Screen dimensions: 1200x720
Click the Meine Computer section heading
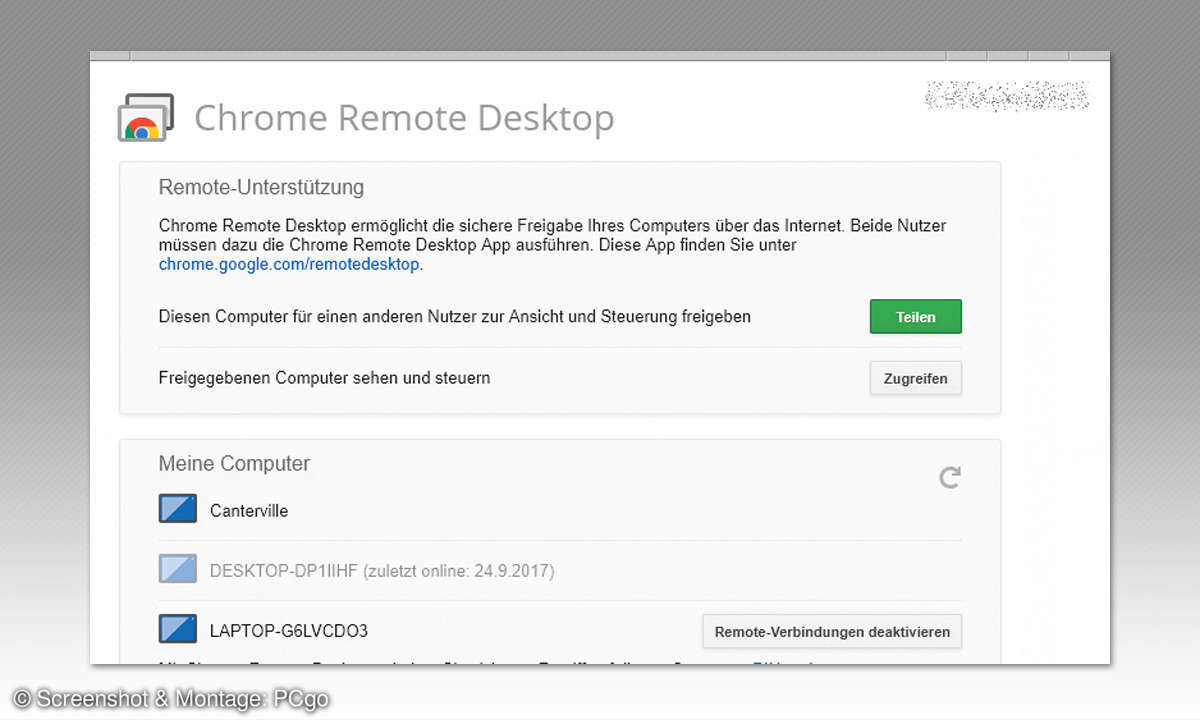[x=234, y=463]
